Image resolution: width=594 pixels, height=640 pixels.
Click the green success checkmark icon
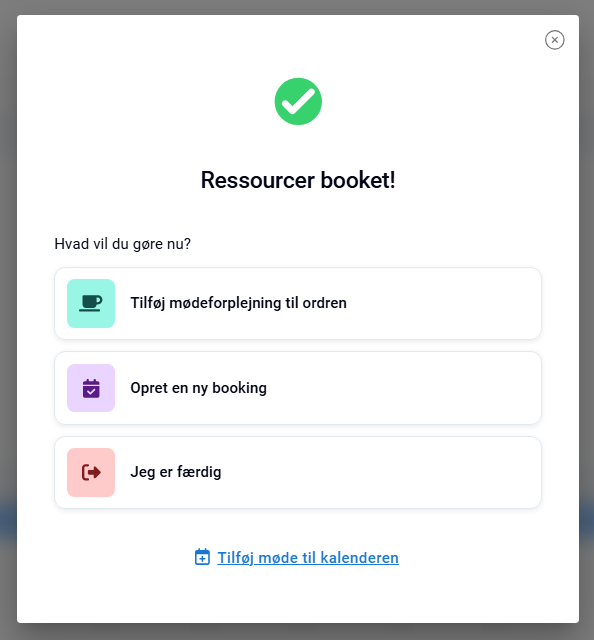tap(298, 101)
